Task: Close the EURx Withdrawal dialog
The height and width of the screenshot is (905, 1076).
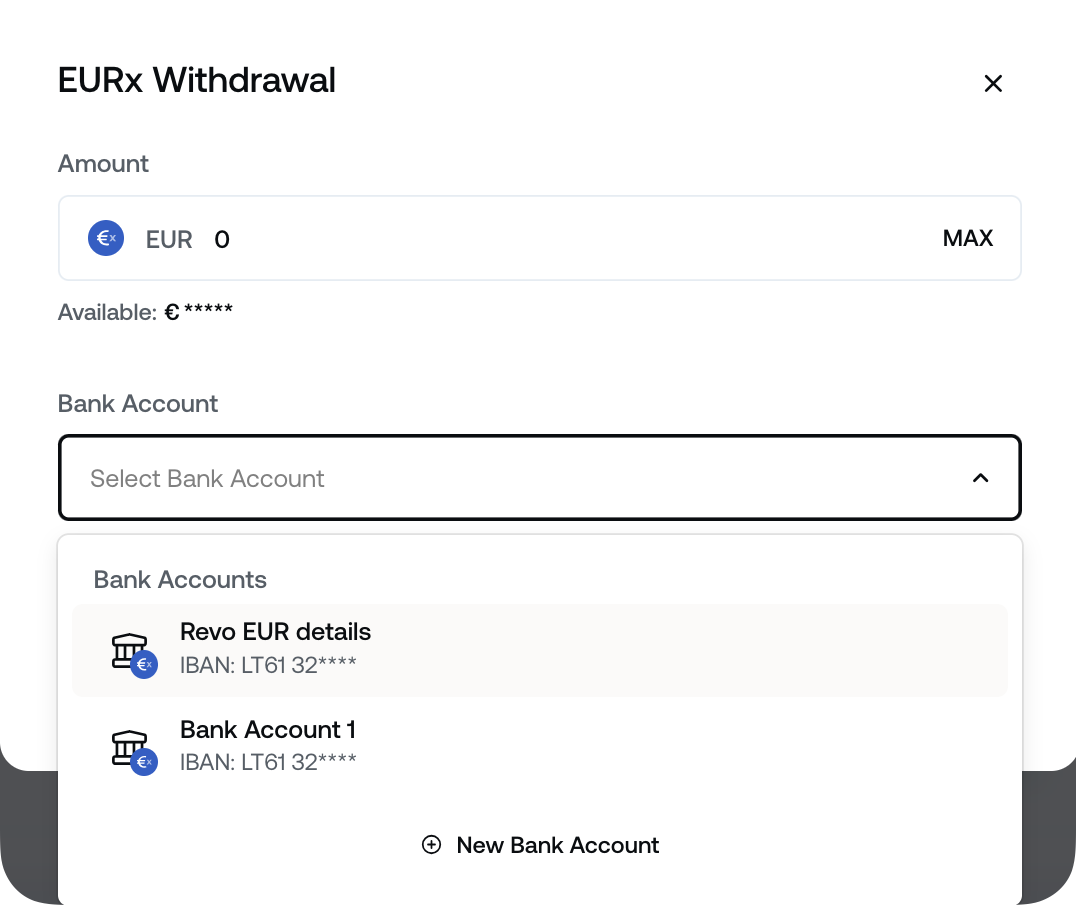Action: pos(993,83)
